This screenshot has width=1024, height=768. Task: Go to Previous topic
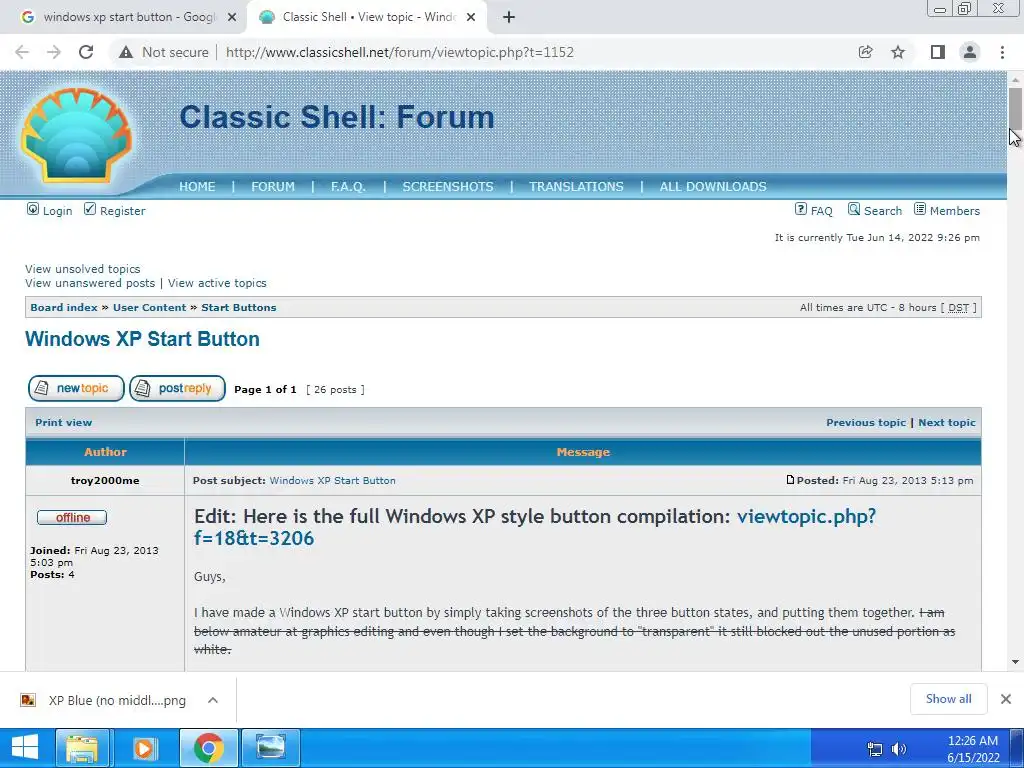866,423
